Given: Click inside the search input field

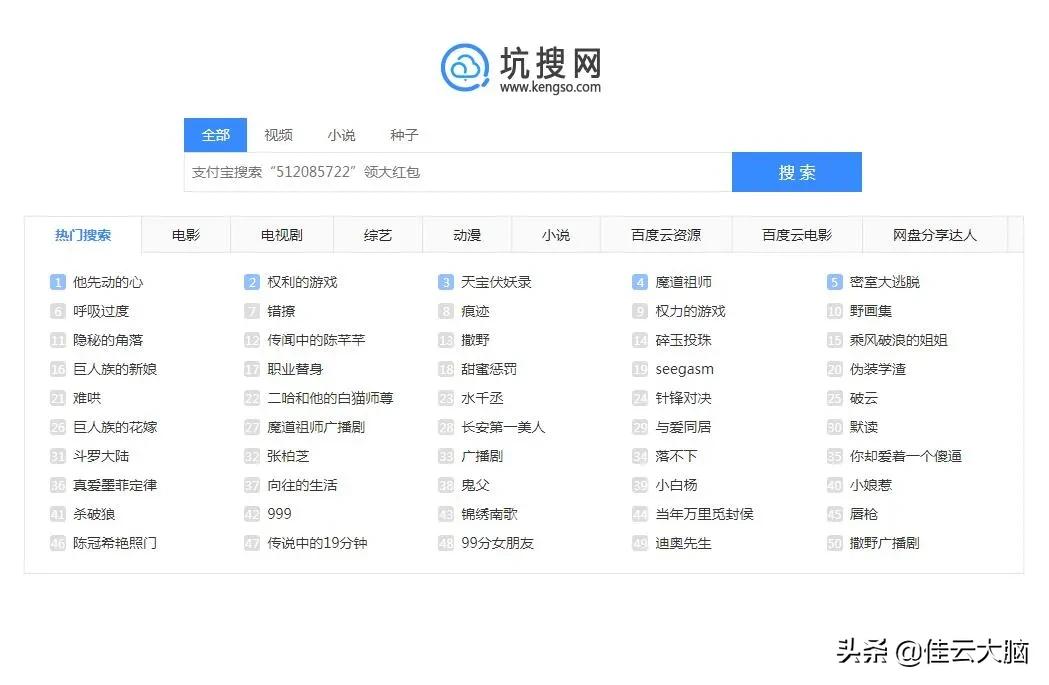Looking at the screenshot, I should tap(450, 171).
